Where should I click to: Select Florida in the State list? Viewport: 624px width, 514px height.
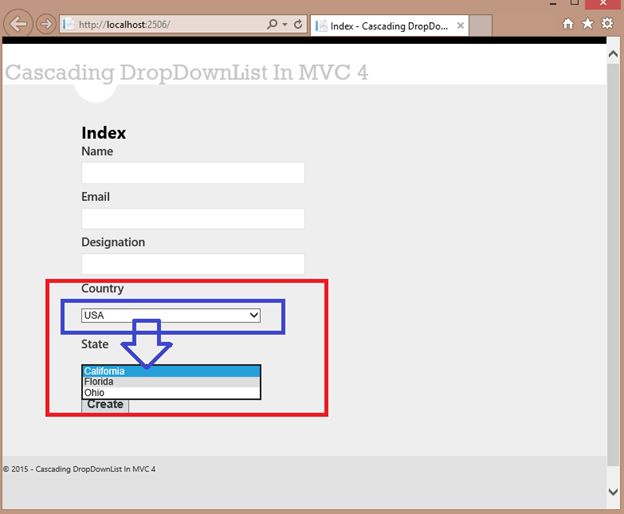(171, 382)
